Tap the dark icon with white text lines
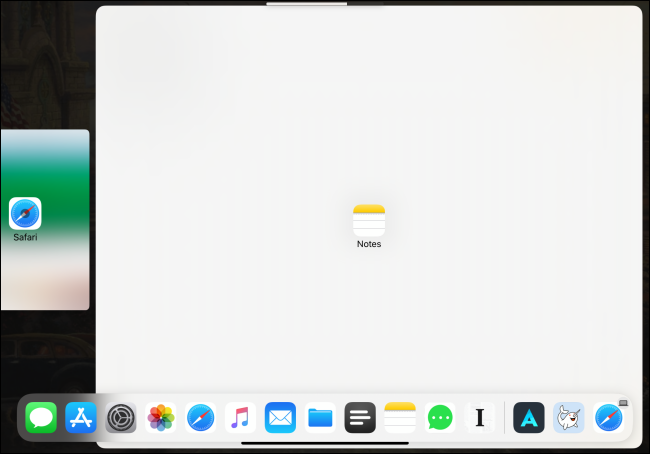The image size is (650, 454). point(360,417)
